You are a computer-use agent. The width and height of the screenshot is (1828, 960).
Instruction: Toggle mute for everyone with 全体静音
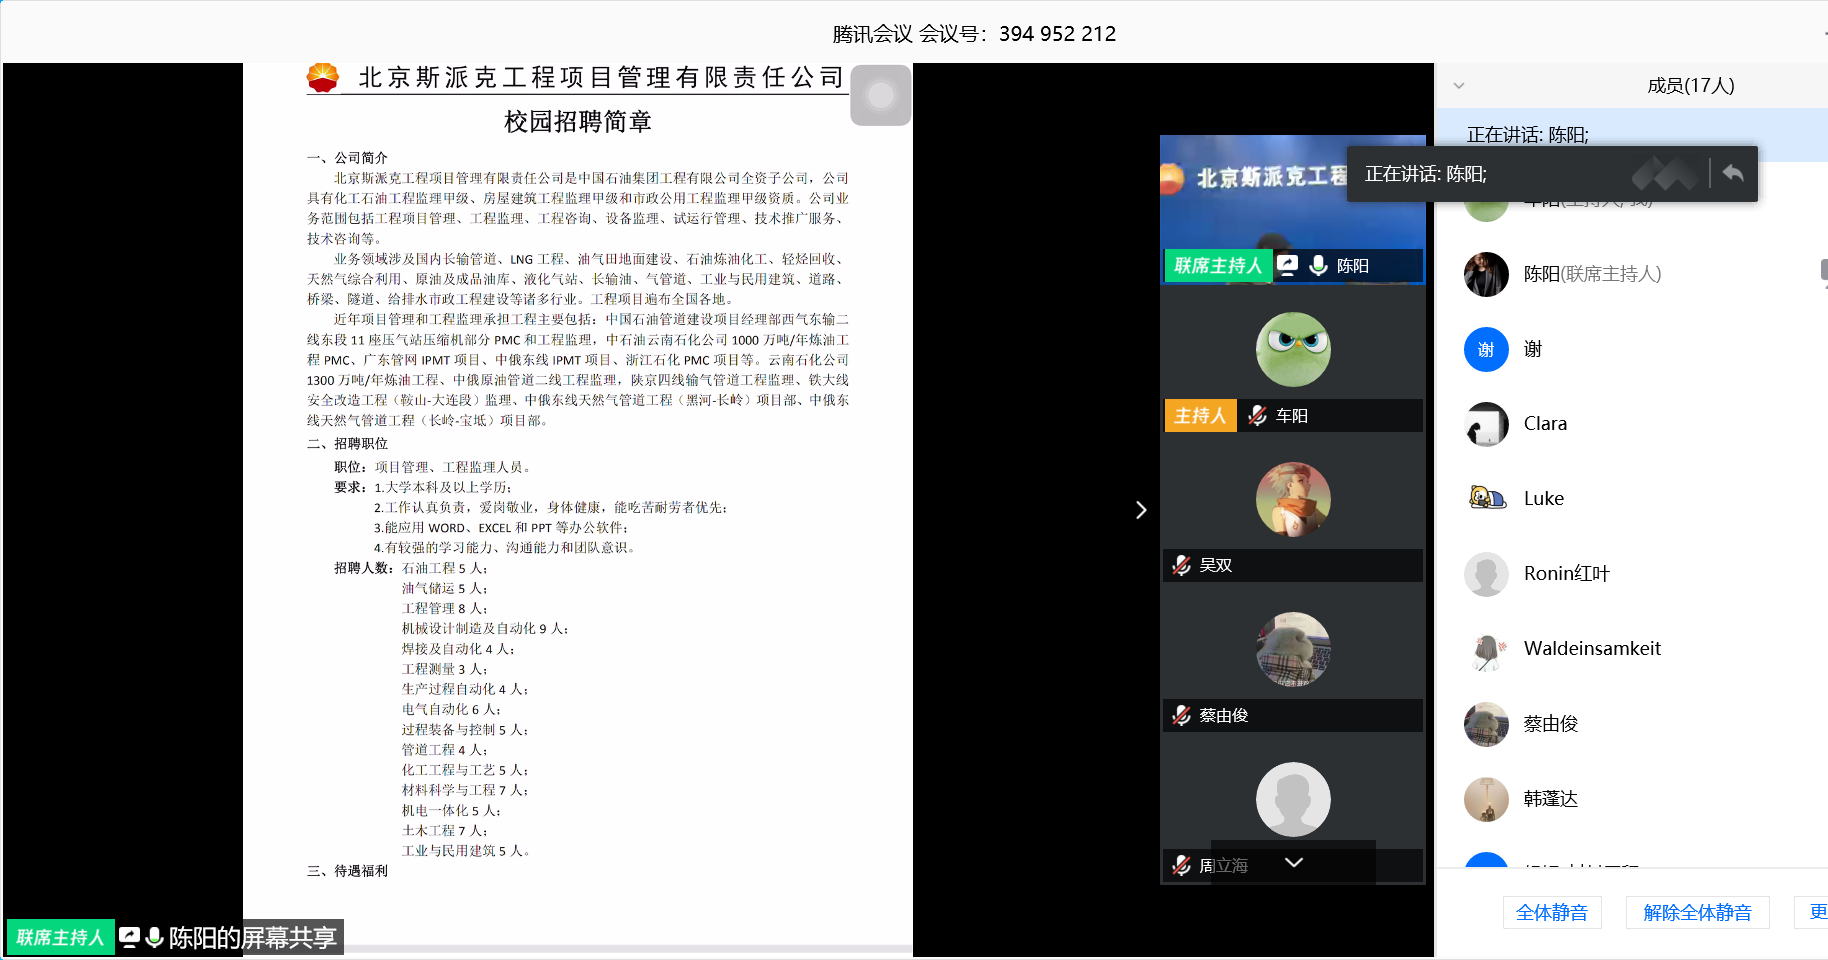(x=1551, y=912)
